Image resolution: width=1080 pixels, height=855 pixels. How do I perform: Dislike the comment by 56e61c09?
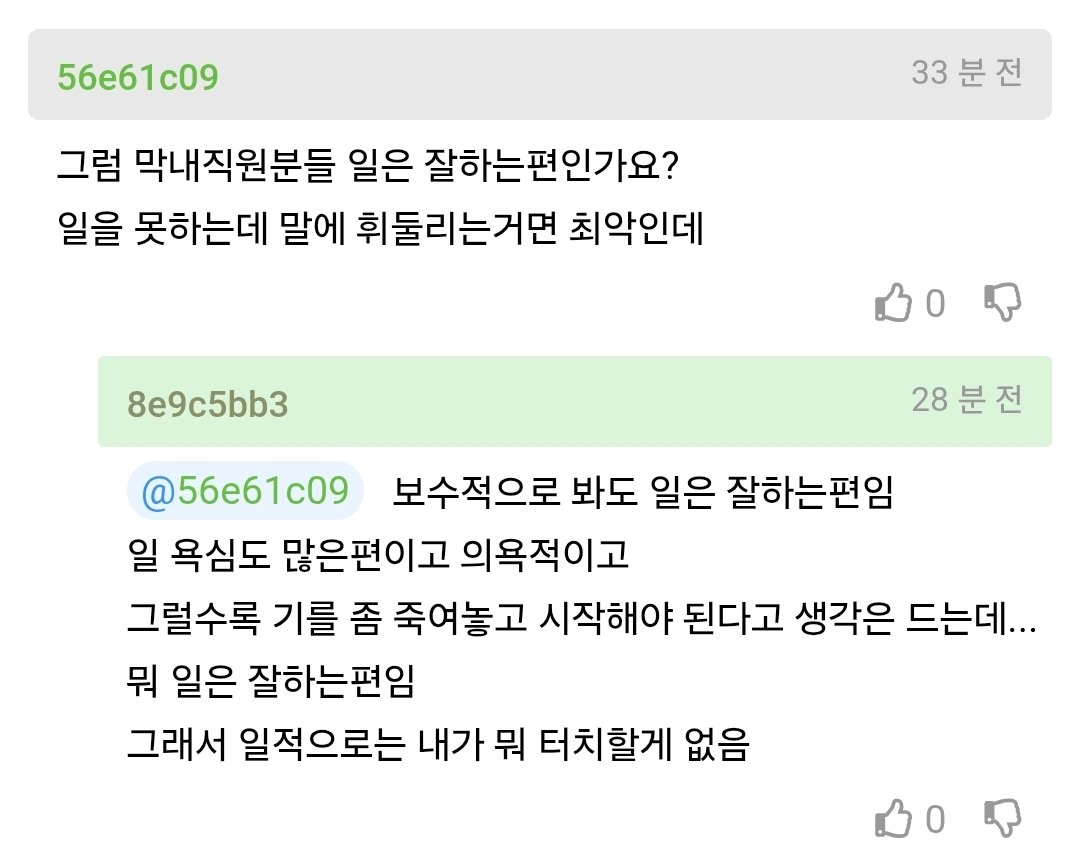[1003, 303]
